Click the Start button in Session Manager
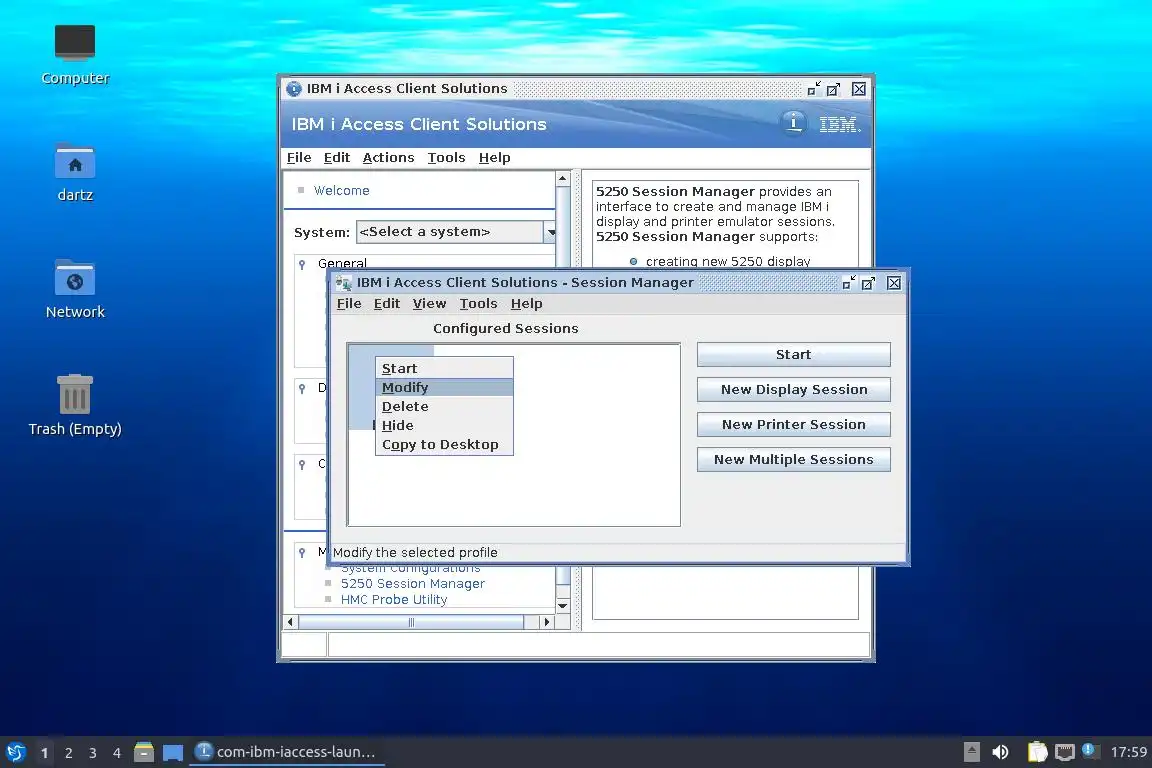1152x768 pixels. click(x=793, y=354)
